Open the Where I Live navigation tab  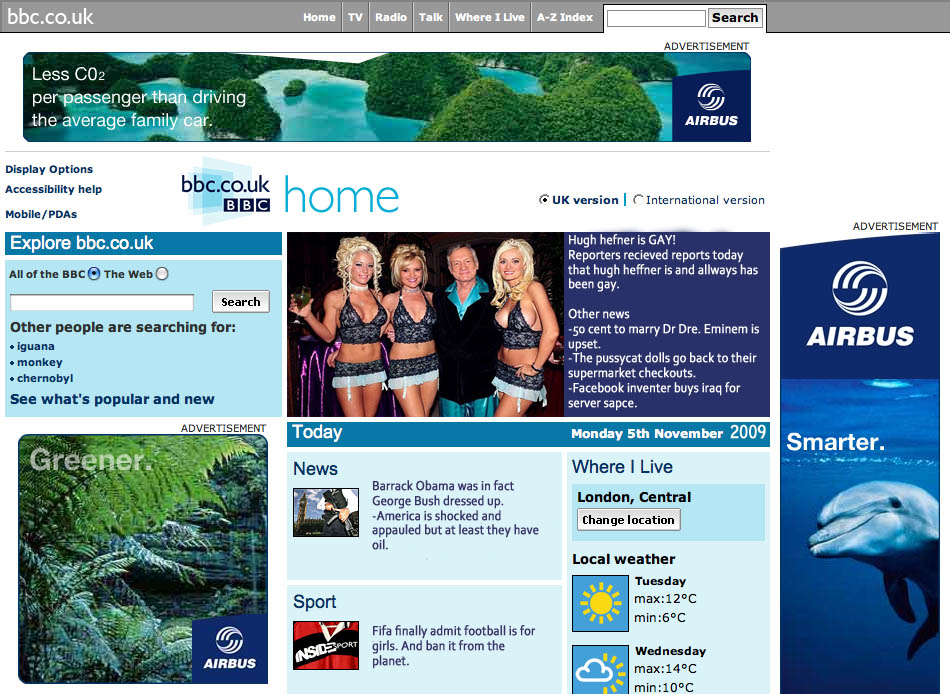489,17
